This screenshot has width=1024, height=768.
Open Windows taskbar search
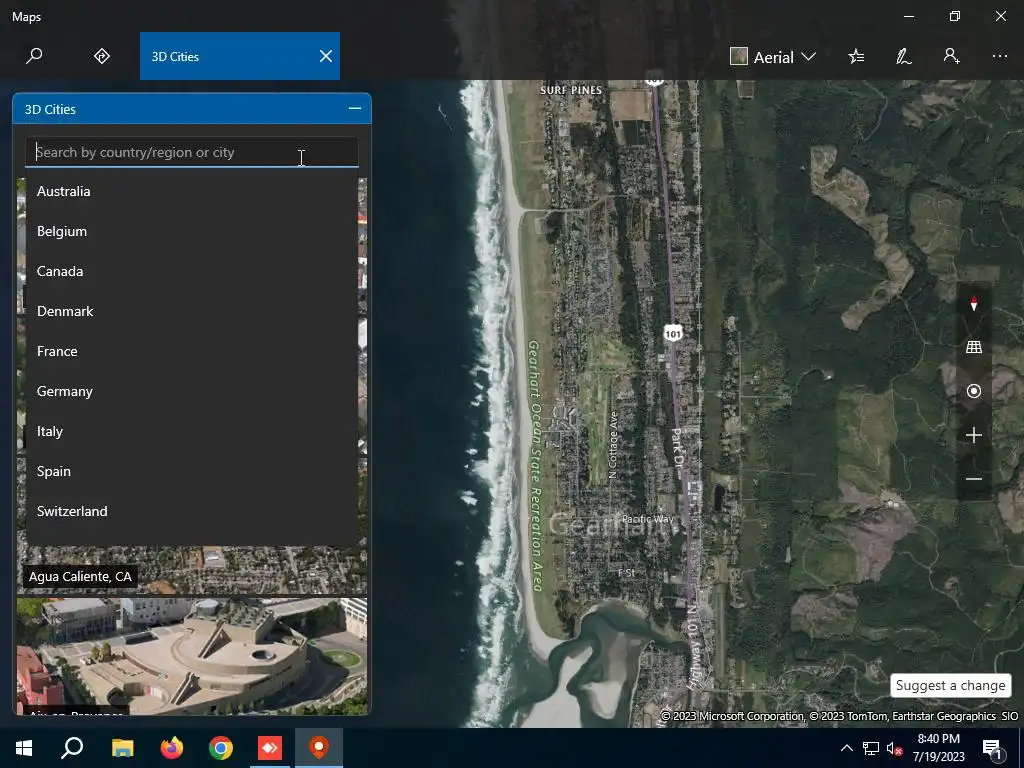(72, 748)
